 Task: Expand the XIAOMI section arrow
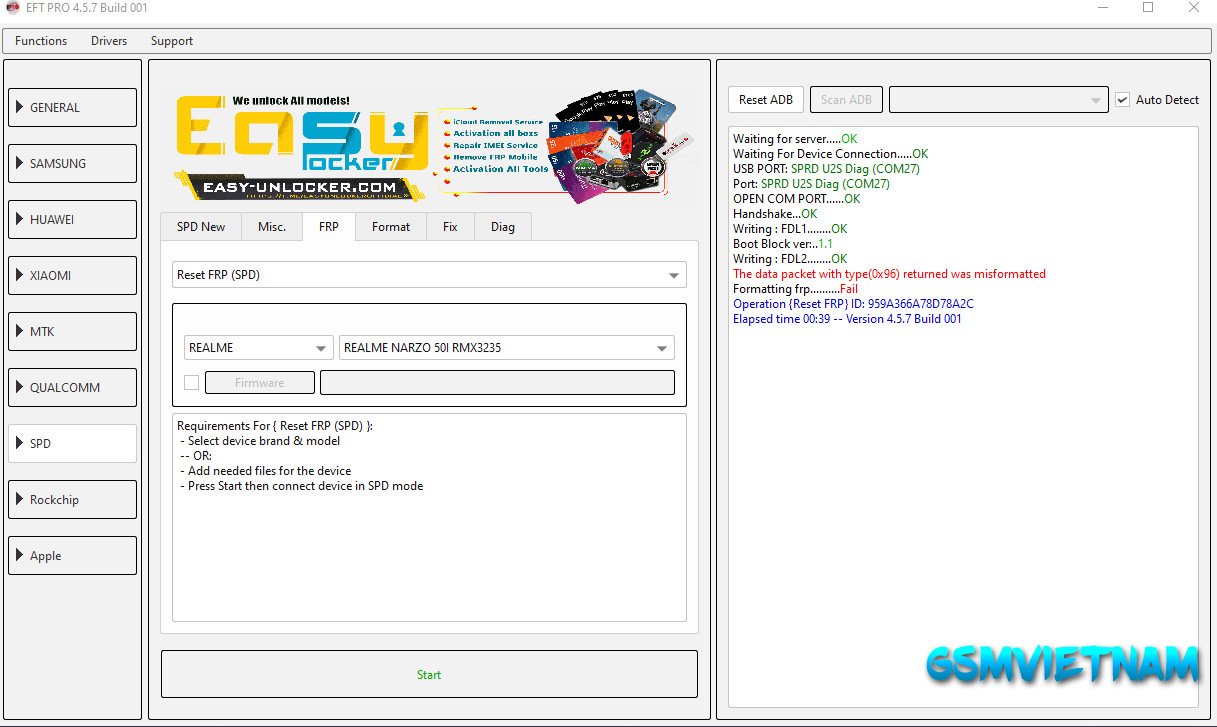click(x=20, y=275)
